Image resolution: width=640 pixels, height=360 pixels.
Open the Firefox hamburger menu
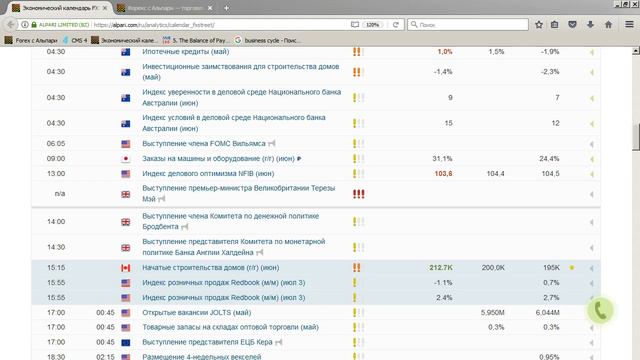coord(629,25)
